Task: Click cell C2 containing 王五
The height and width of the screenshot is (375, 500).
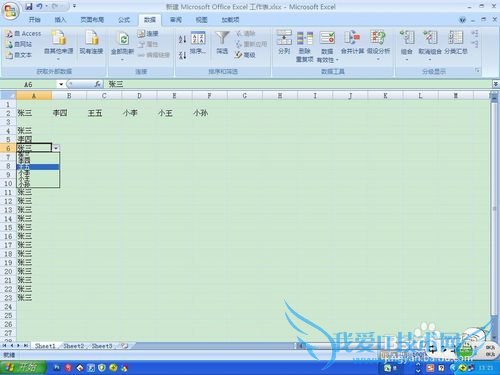Action: (104, 113)
